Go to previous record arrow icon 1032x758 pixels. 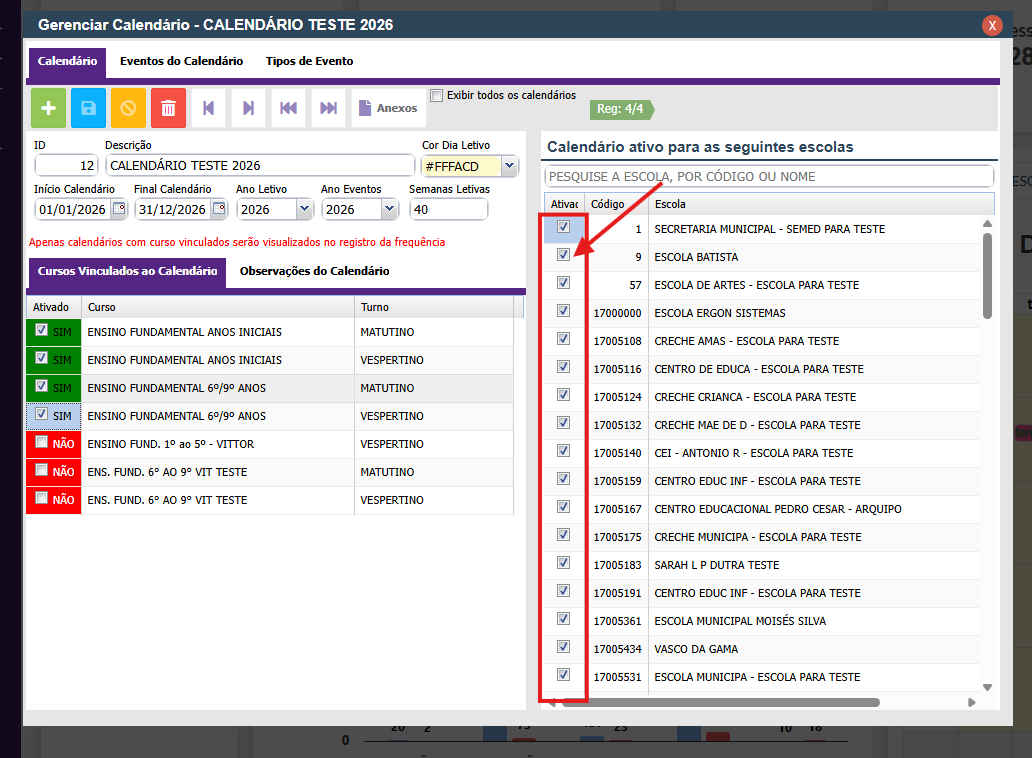tap(208, 108)
